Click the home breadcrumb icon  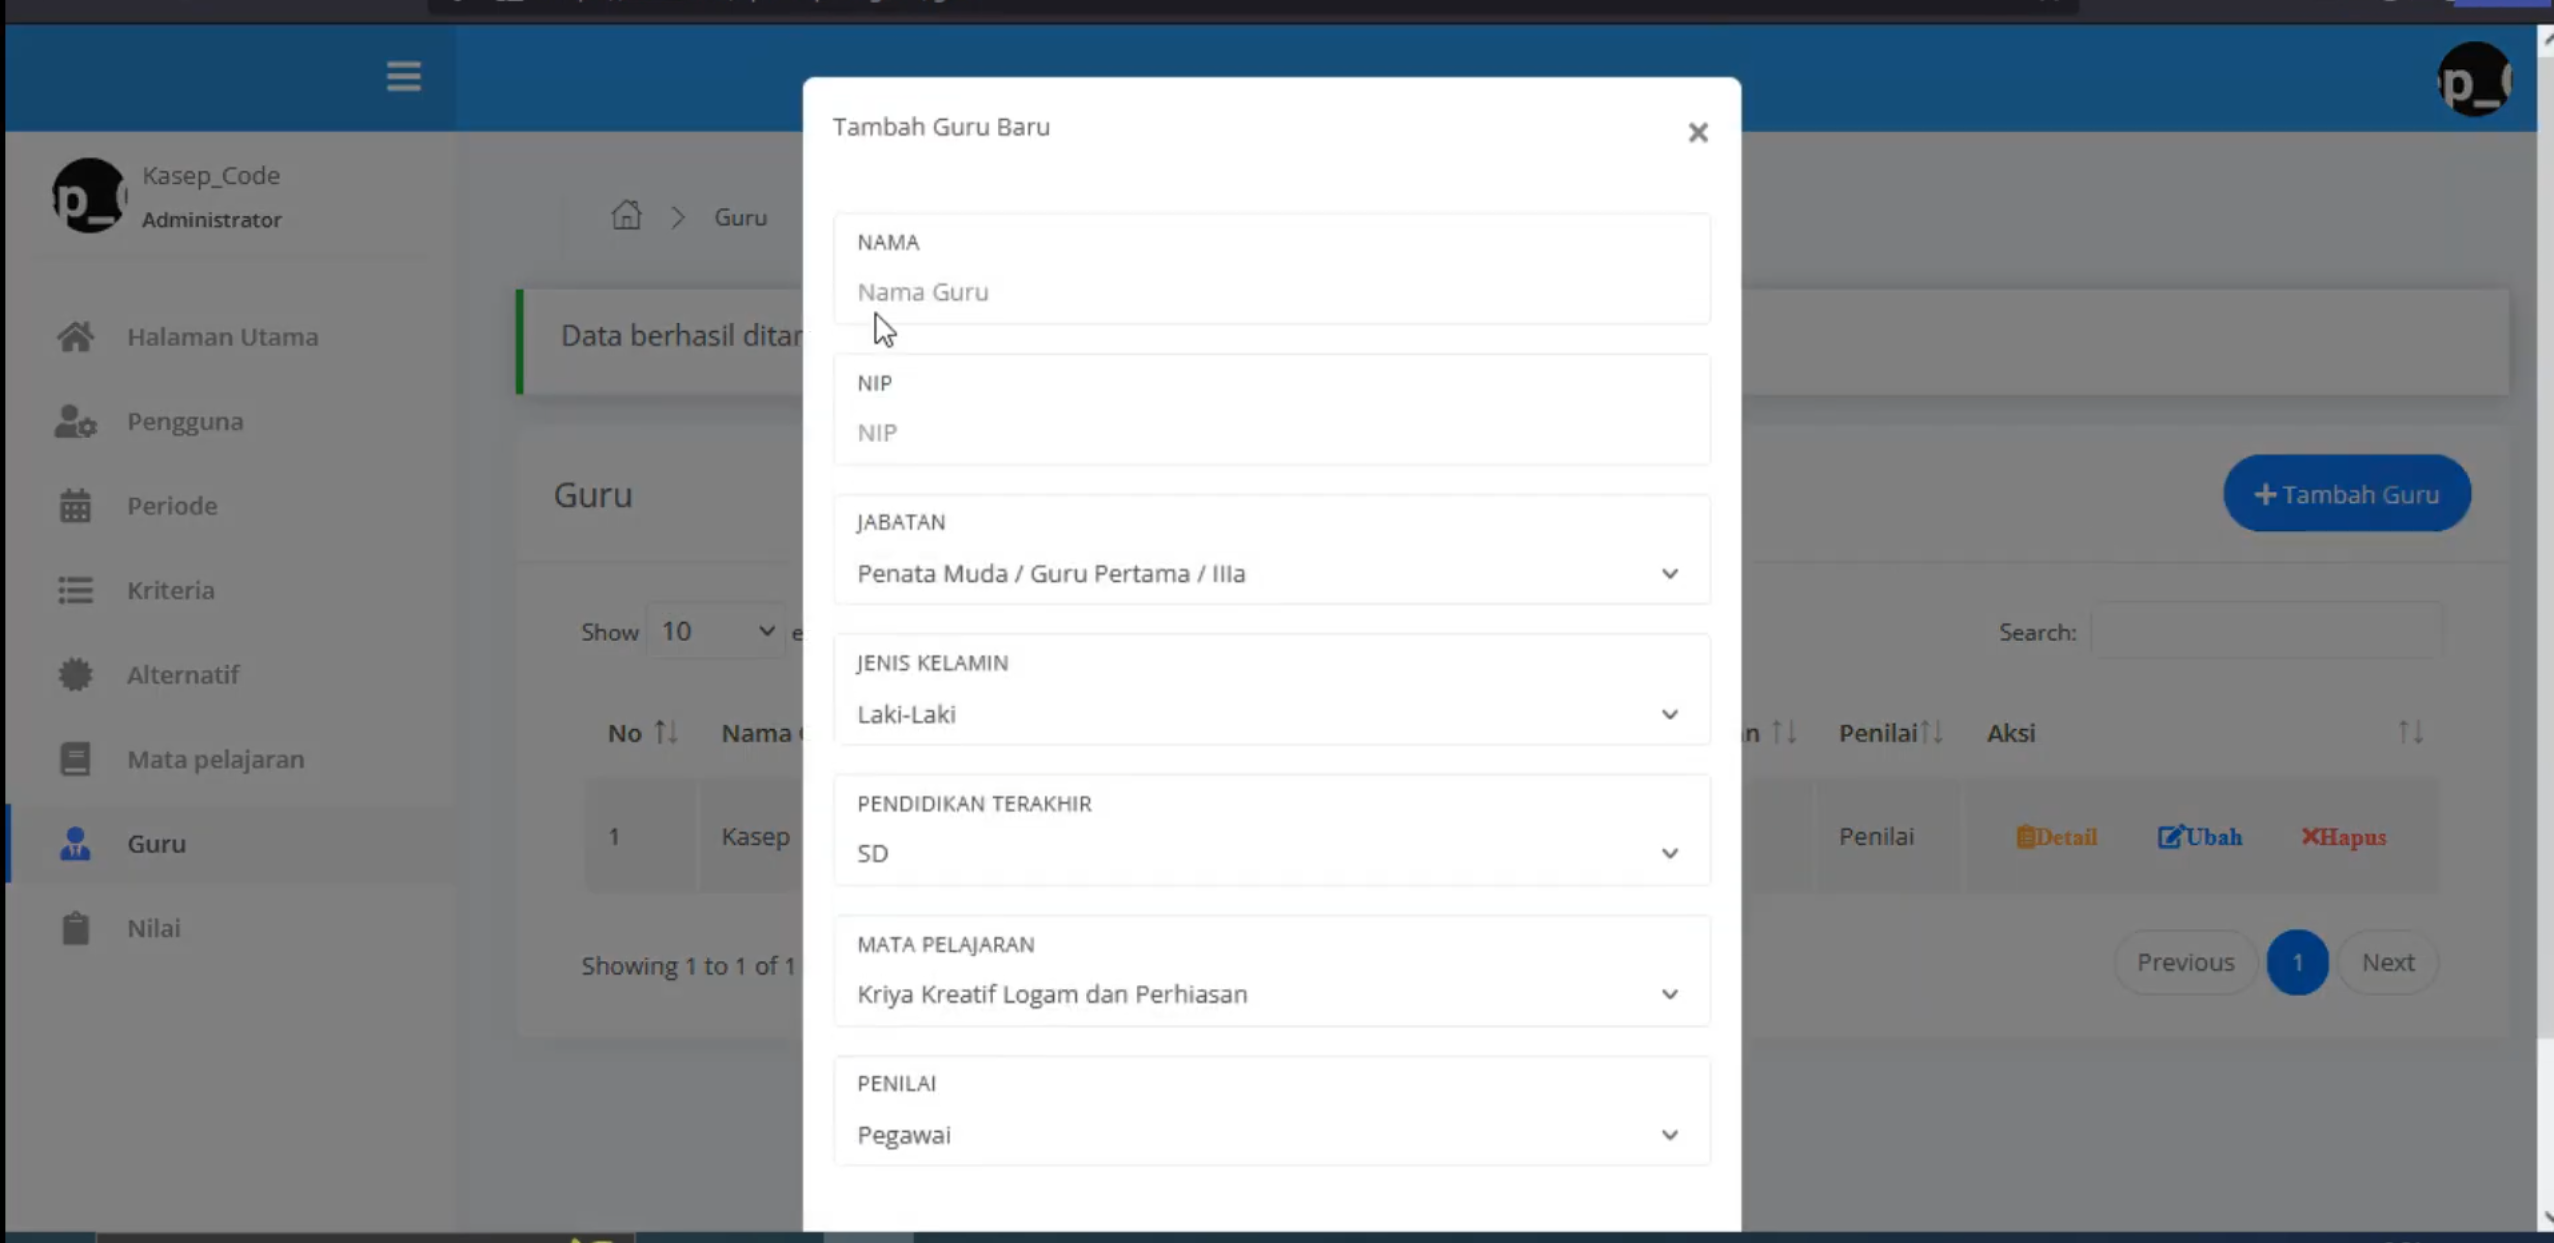(626, 215)
